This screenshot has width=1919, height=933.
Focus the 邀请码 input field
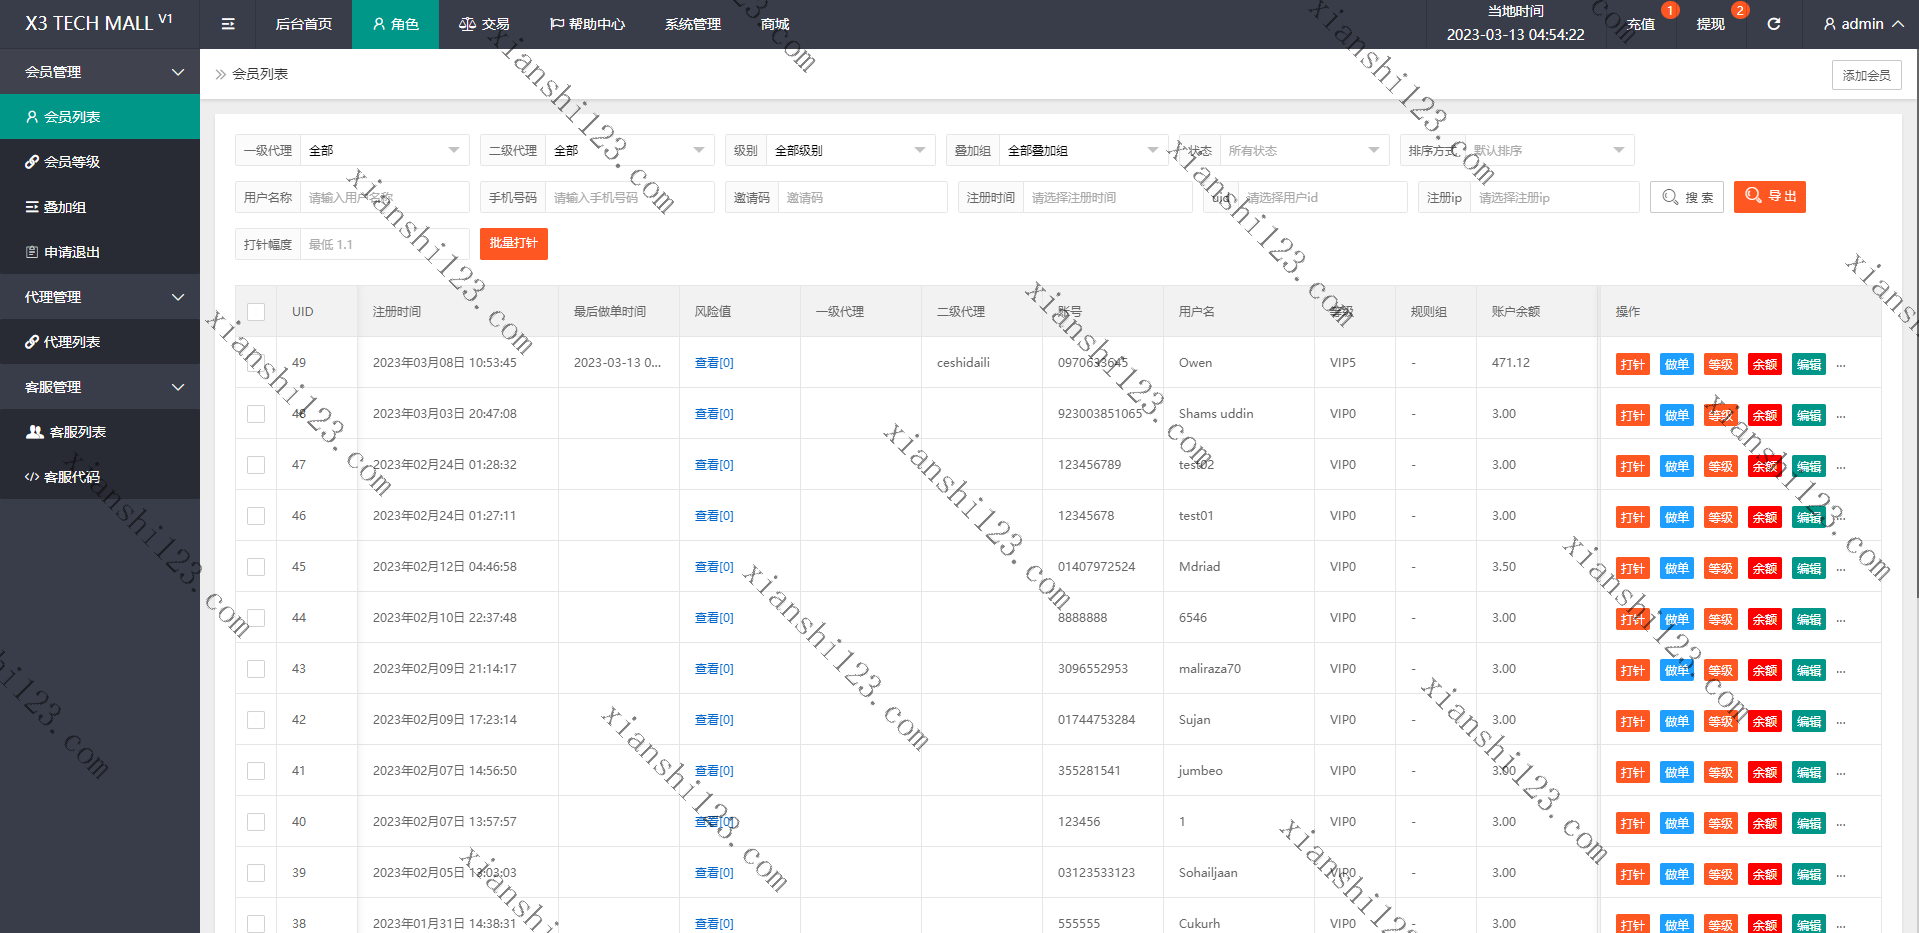click(863, 198)
